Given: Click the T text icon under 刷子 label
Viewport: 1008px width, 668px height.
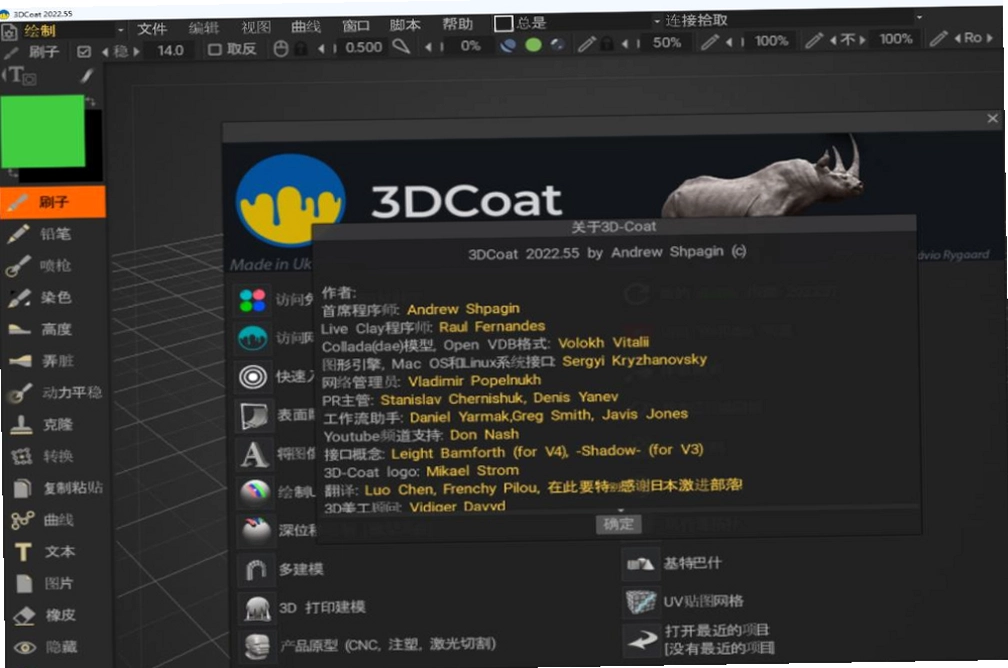Looking at the screenshot, I should [x=18, y=76].
